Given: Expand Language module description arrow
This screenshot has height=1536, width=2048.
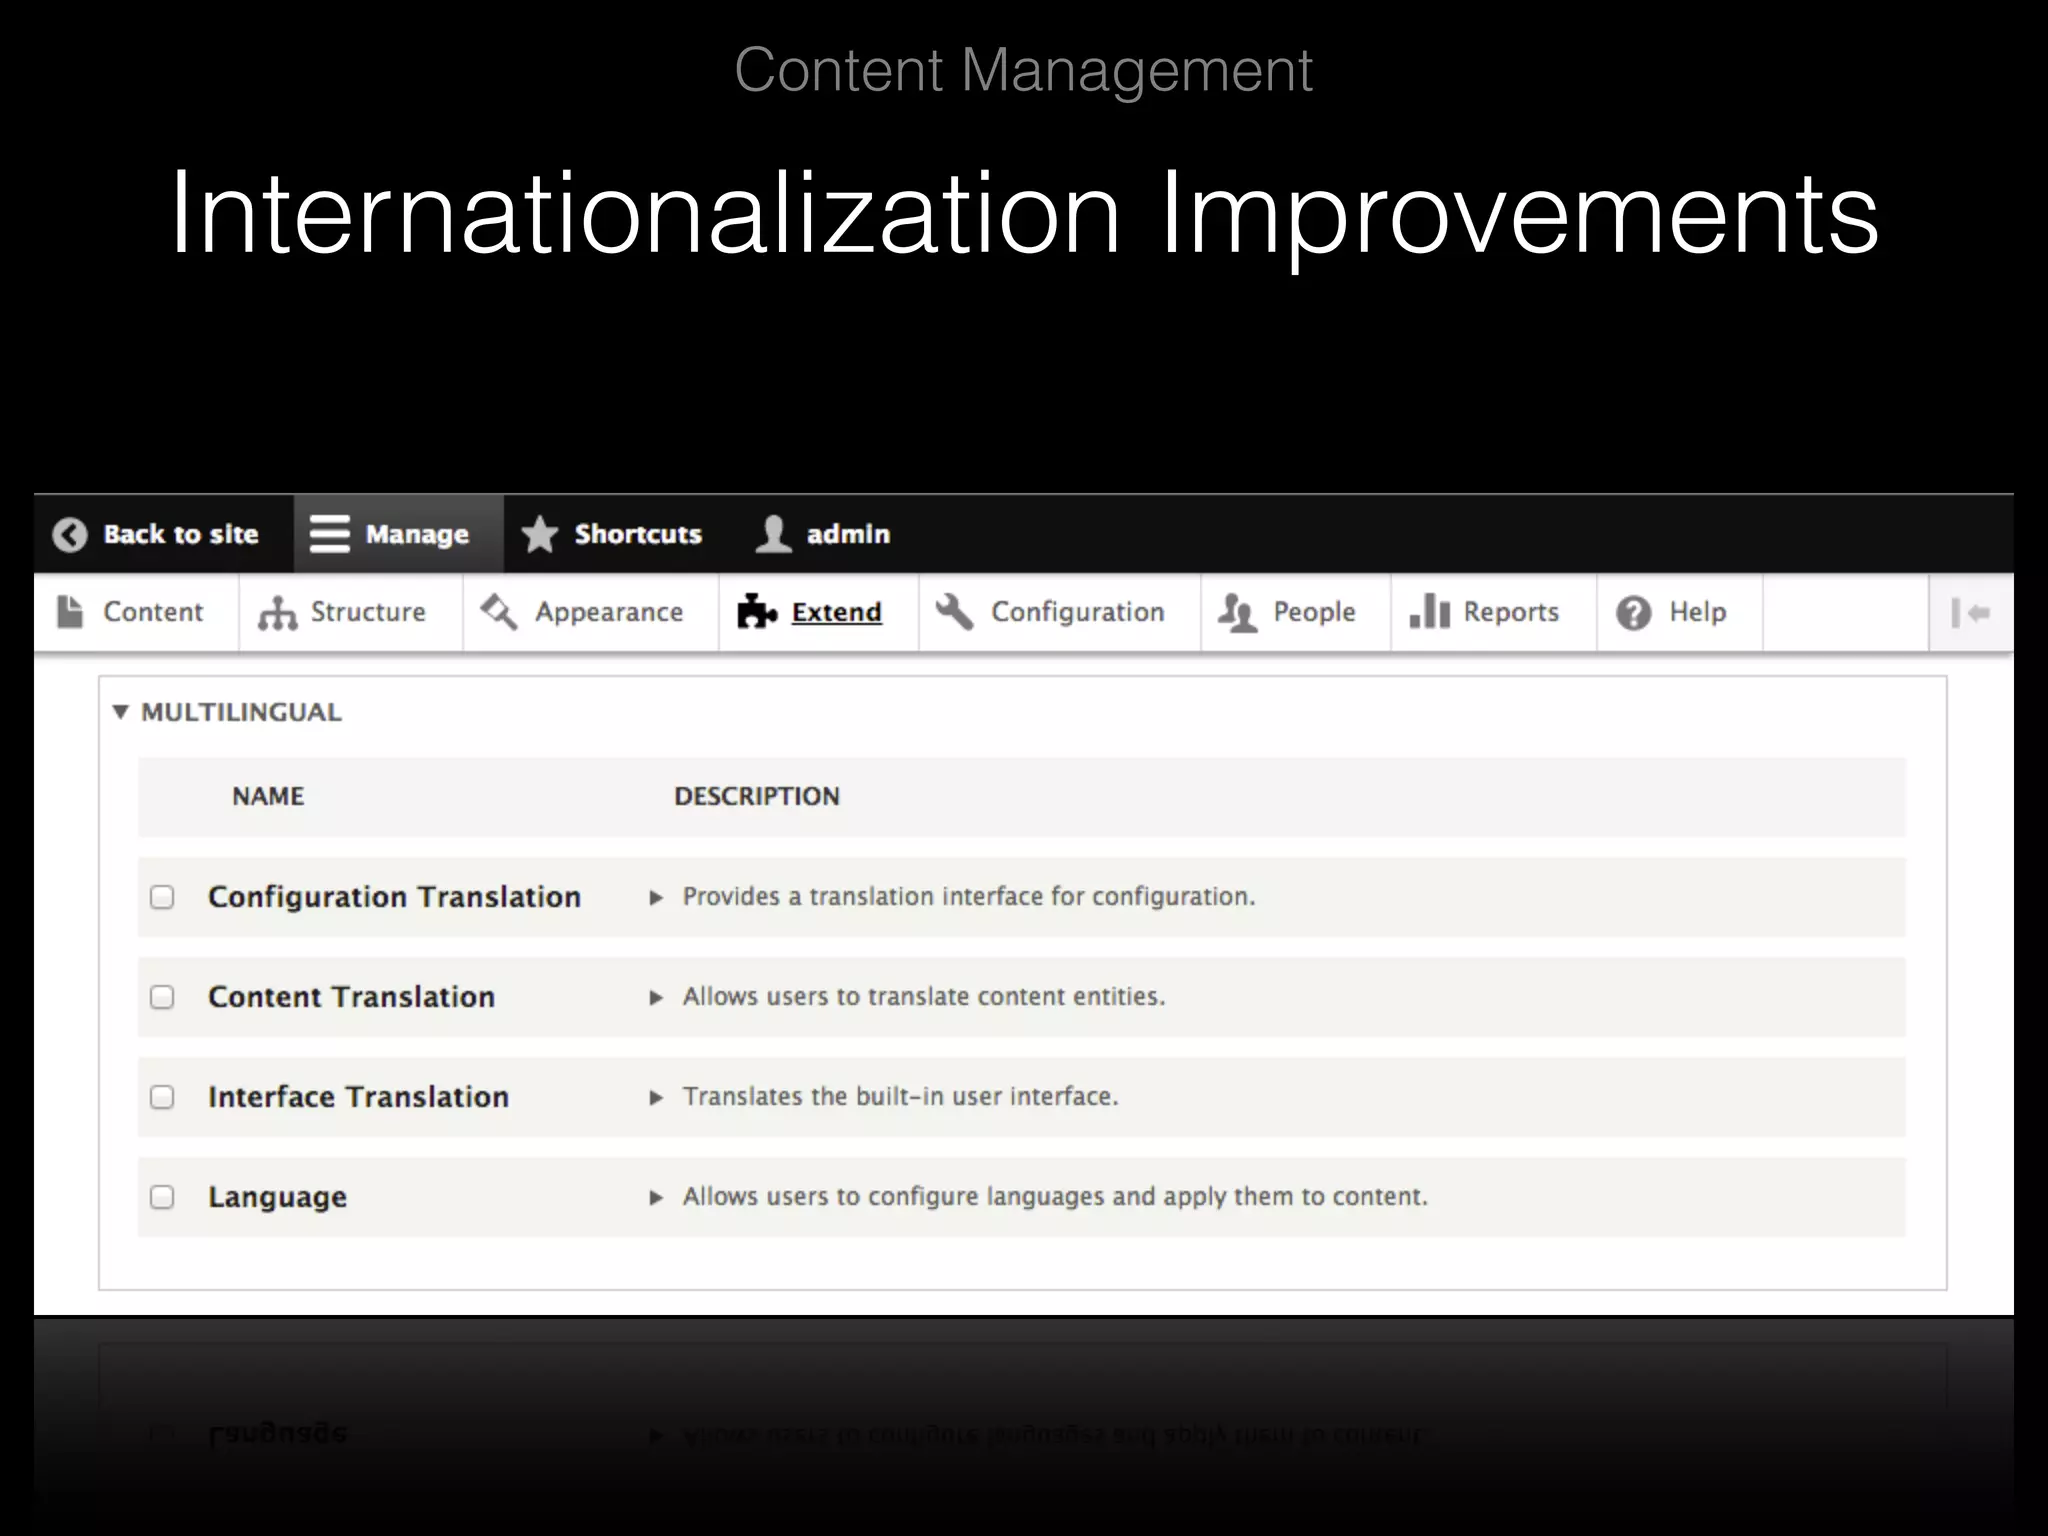Looking at the screenshot, I should (x=656, y=1198).
